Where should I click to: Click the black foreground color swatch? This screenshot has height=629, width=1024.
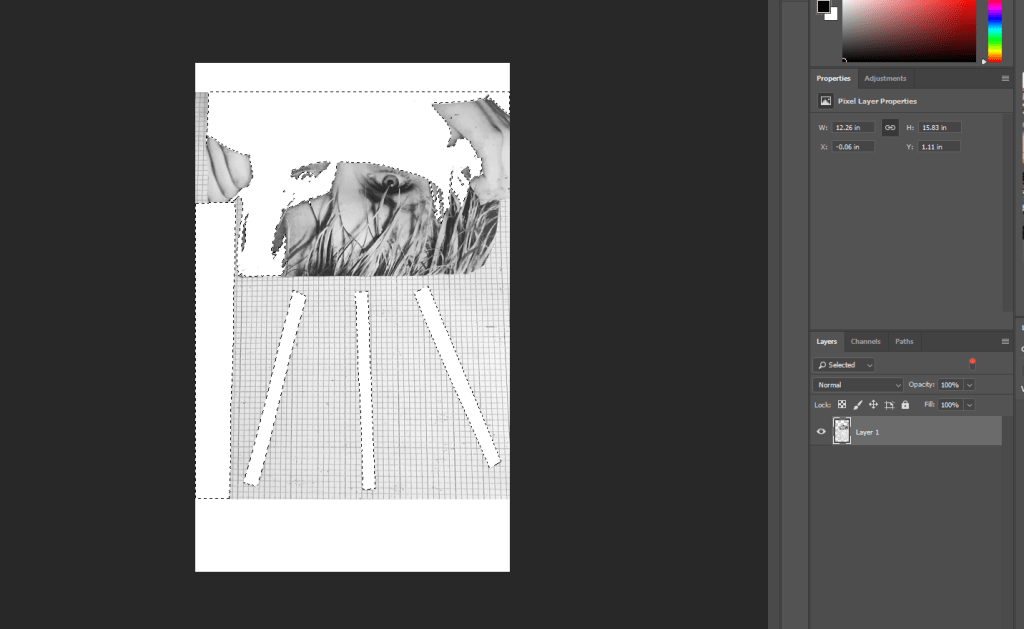click(823, 6)
